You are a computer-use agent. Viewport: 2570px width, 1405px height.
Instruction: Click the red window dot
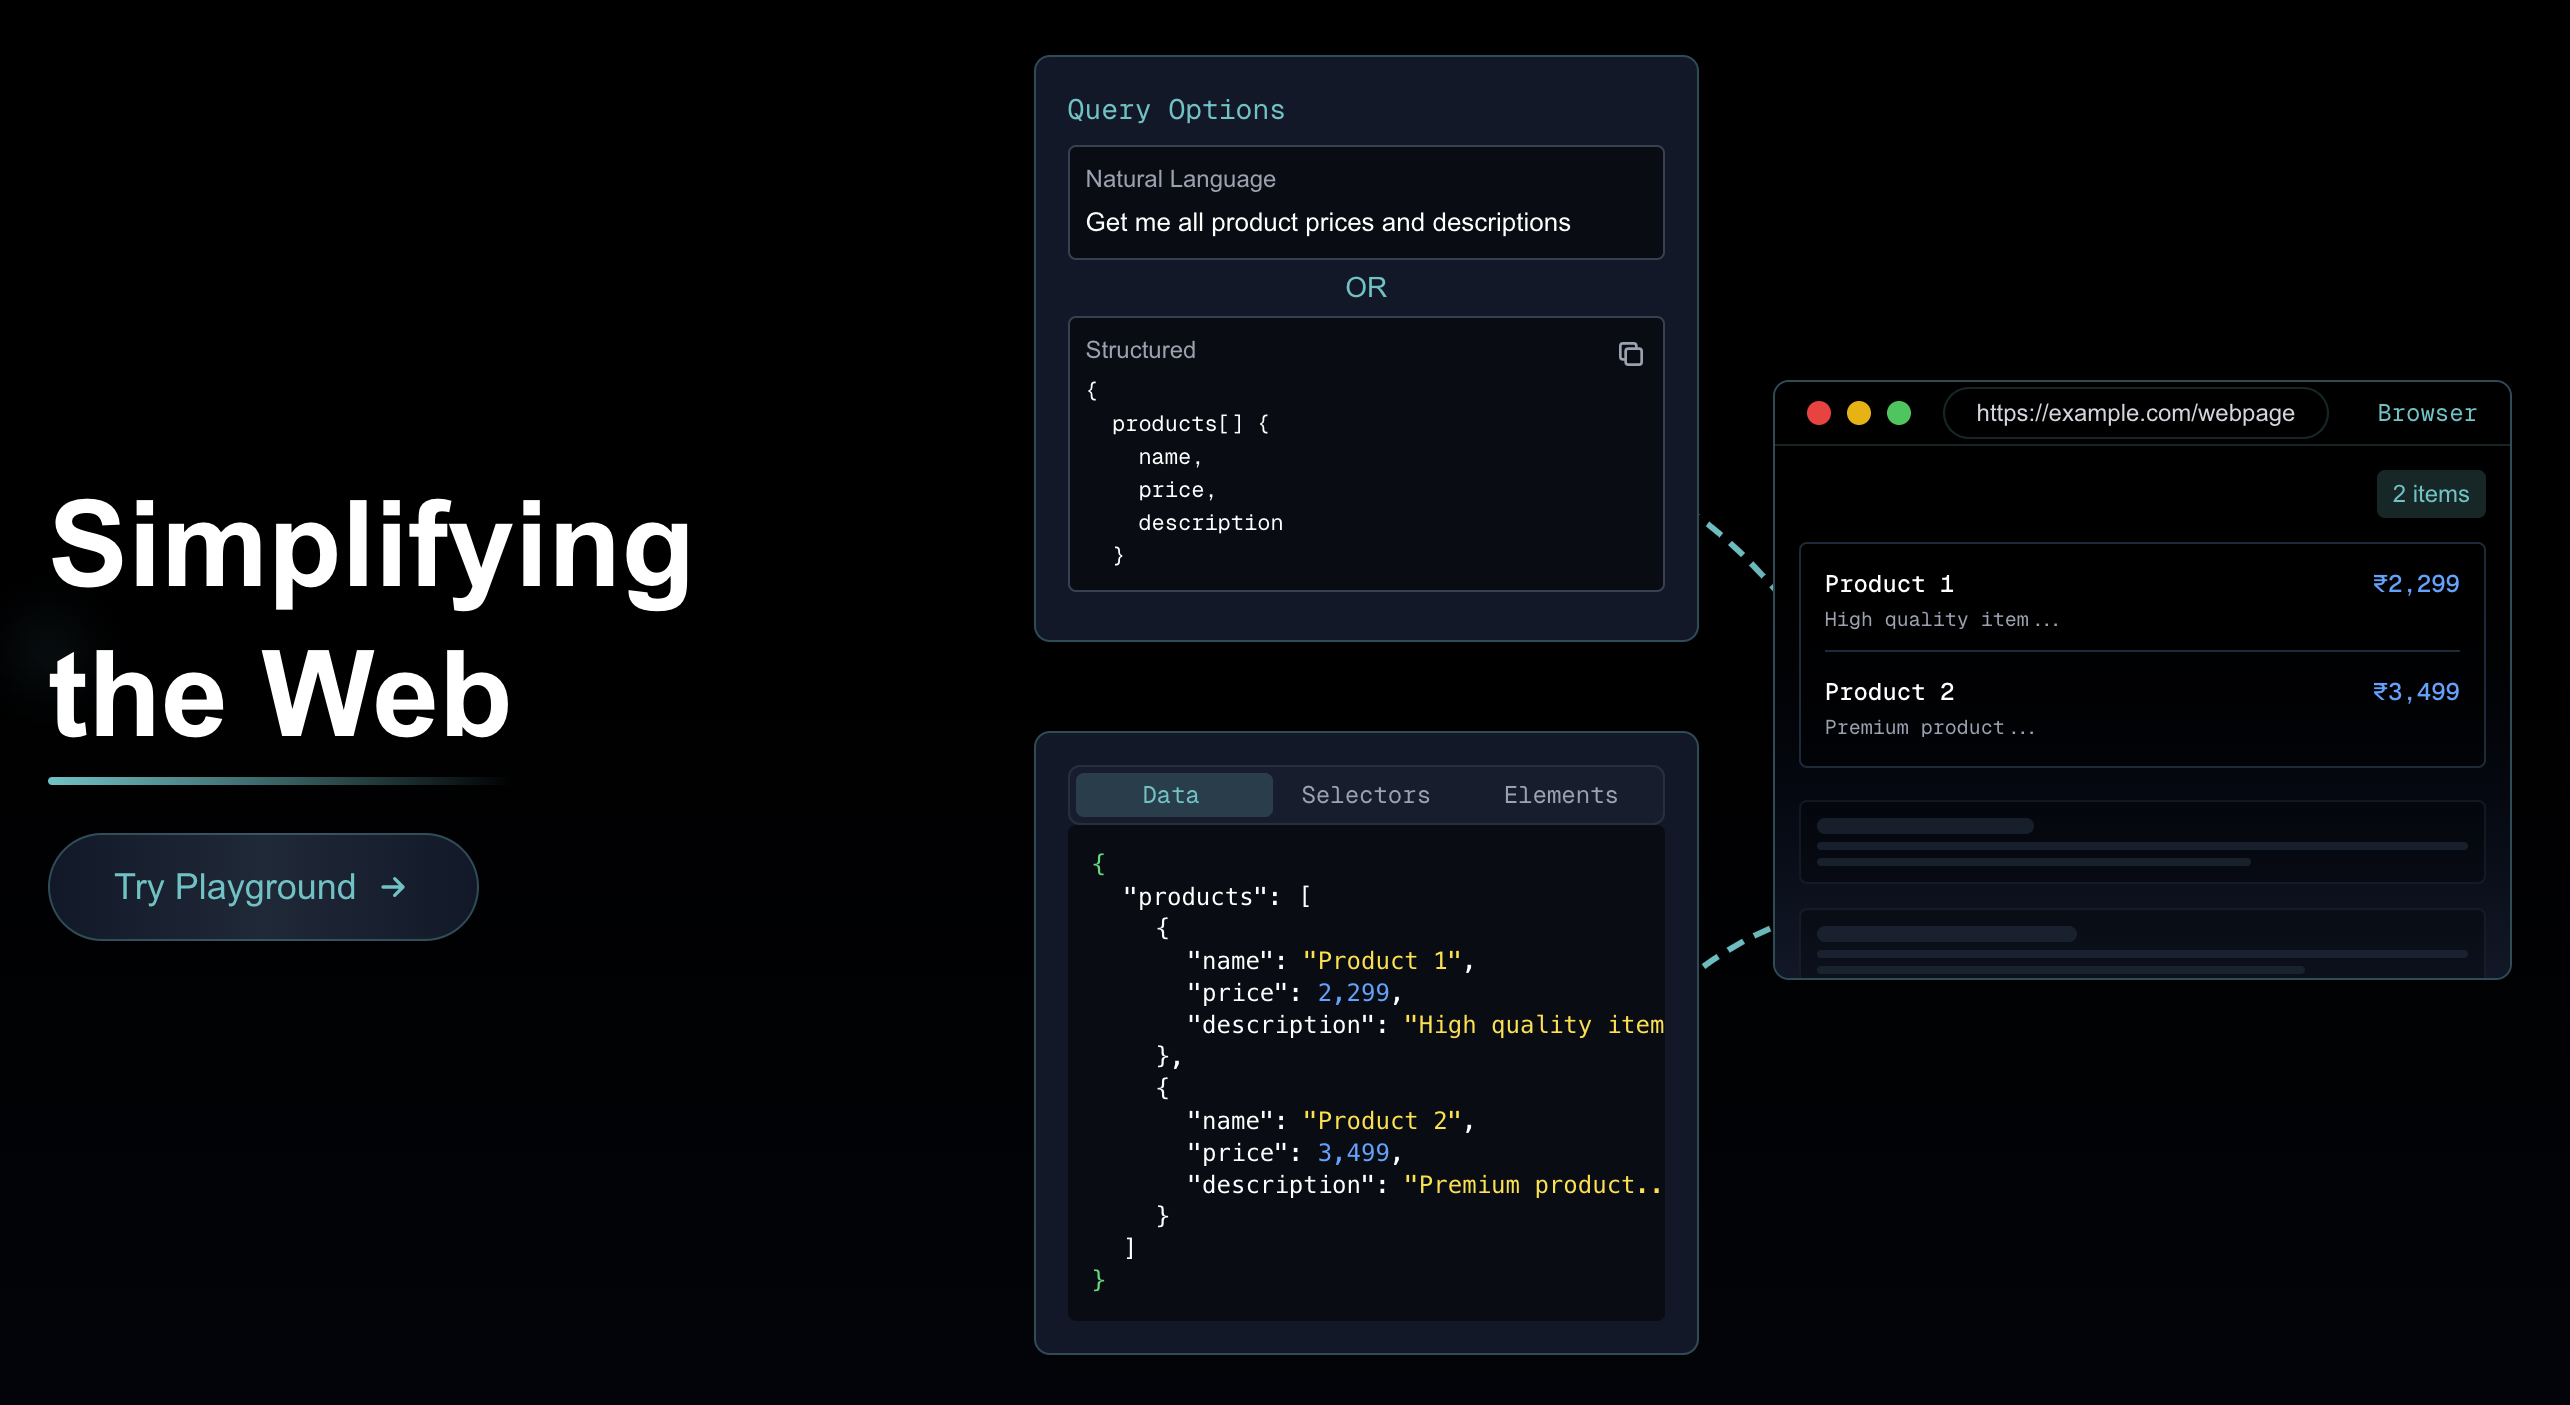1819,413
